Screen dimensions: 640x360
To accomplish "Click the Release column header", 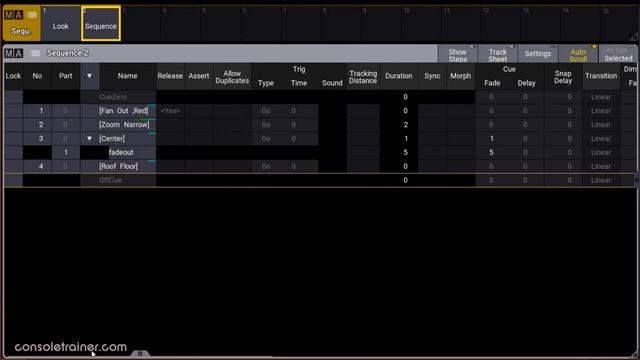I will (x=170, y=76).
